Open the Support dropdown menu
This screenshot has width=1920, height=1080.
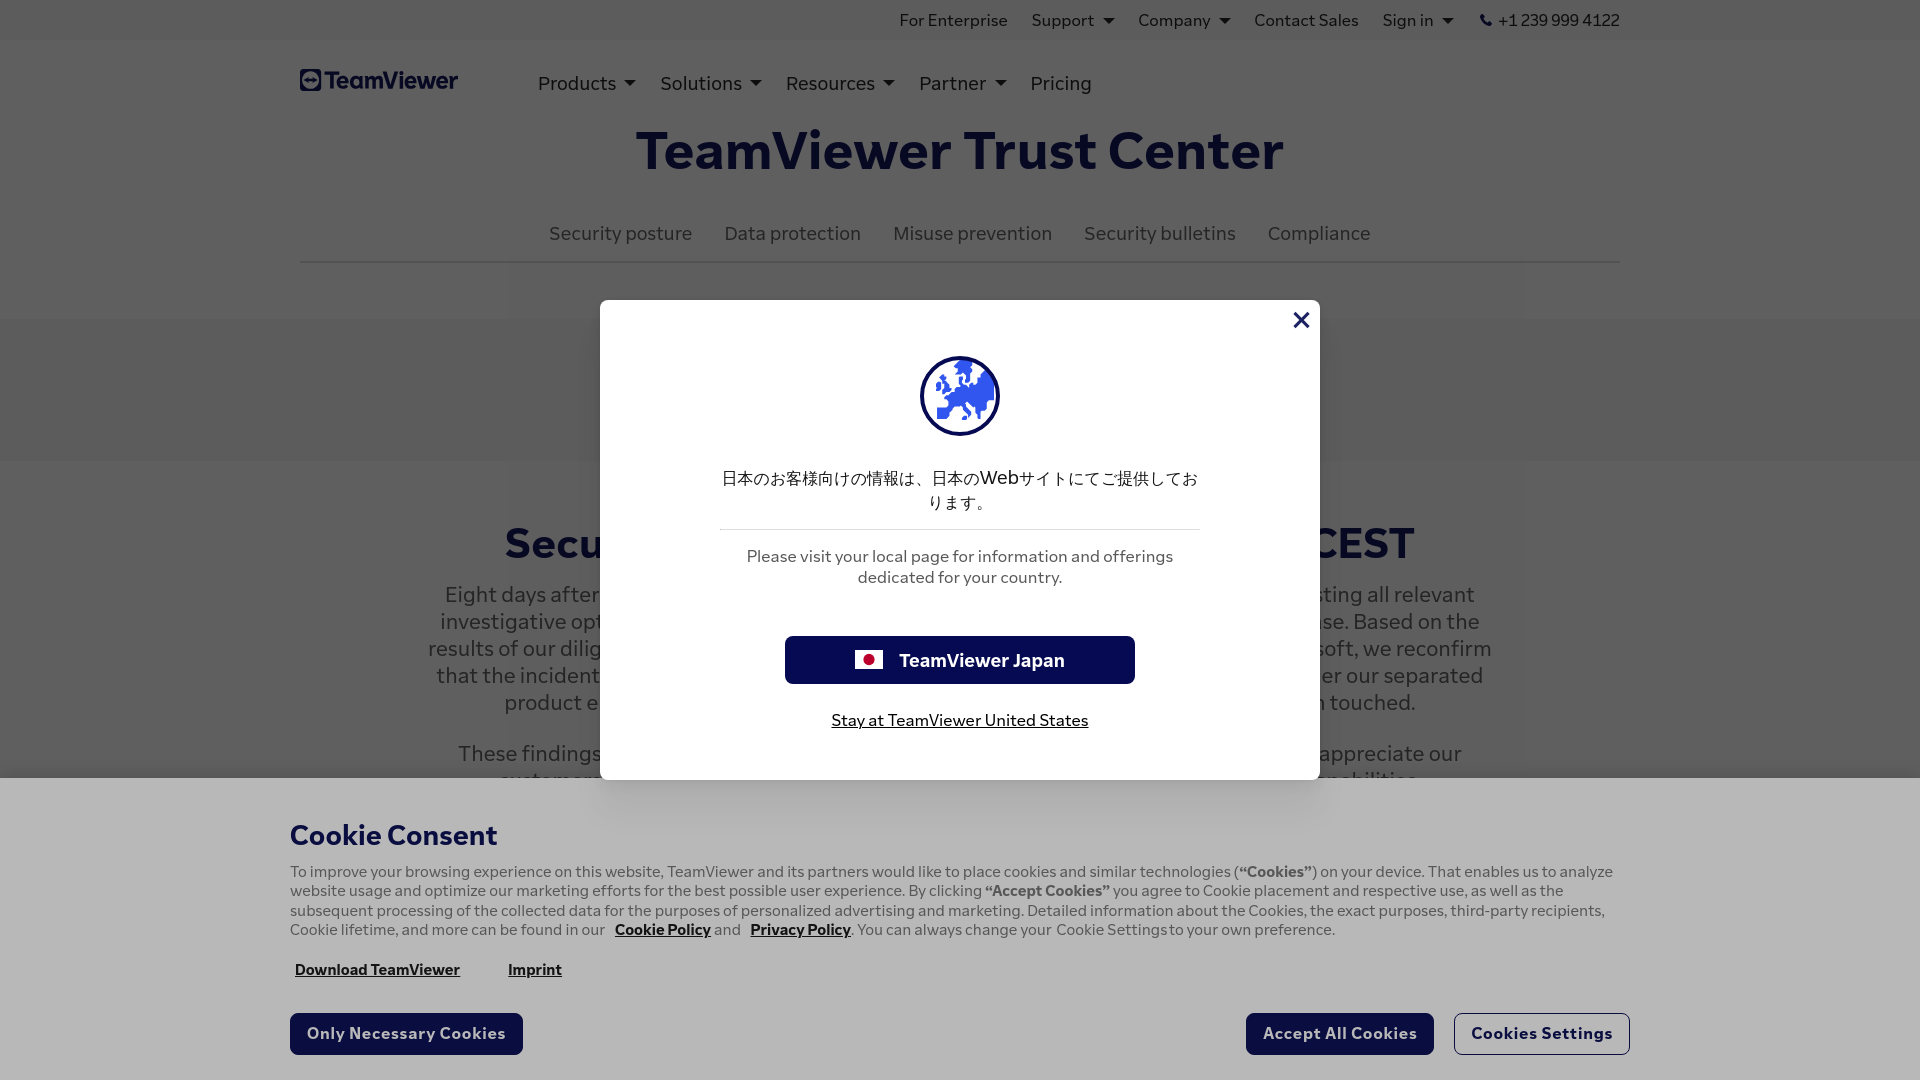click(x=1072, y=18)
